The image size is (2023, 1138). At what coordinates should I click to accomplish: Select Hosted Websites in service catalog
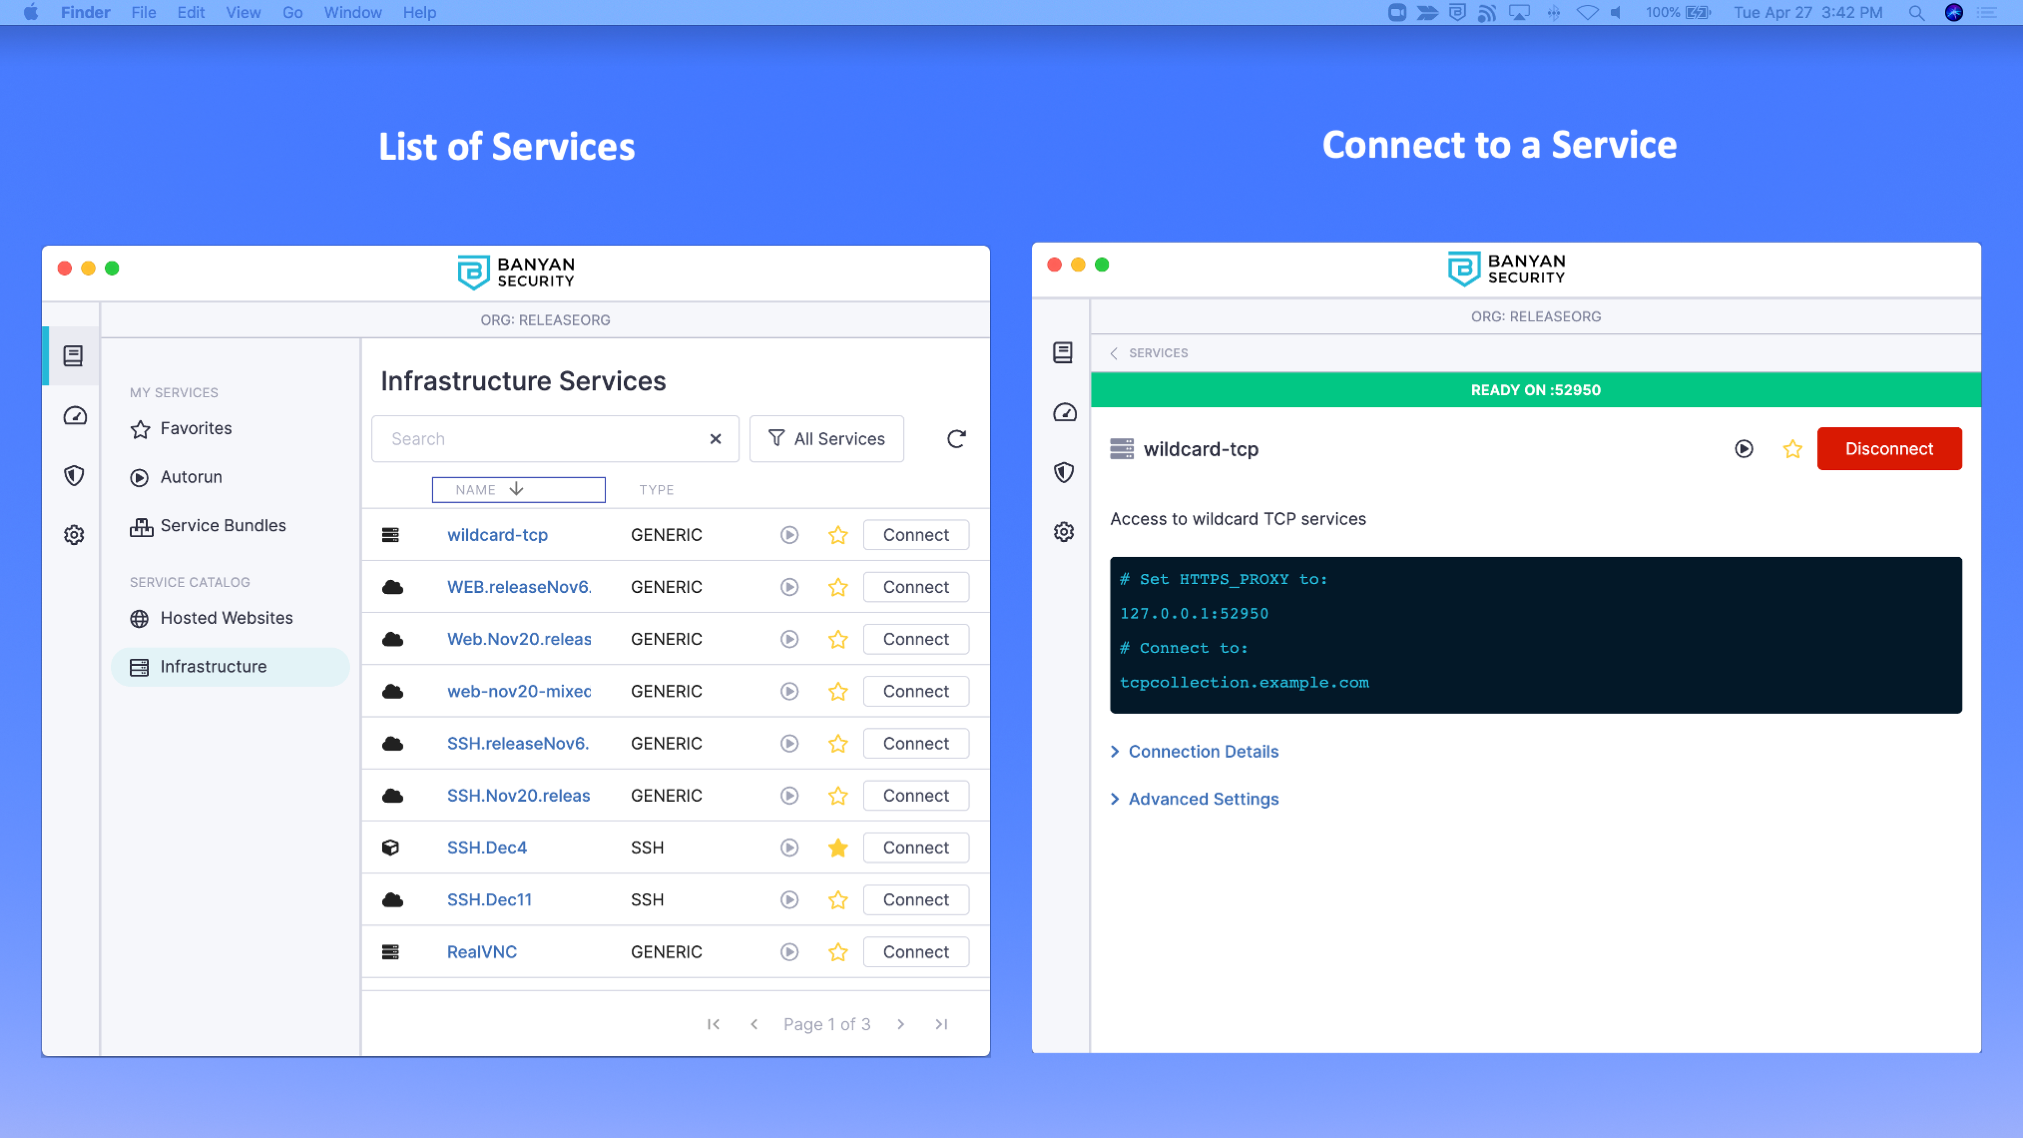[x=226, y=618]
